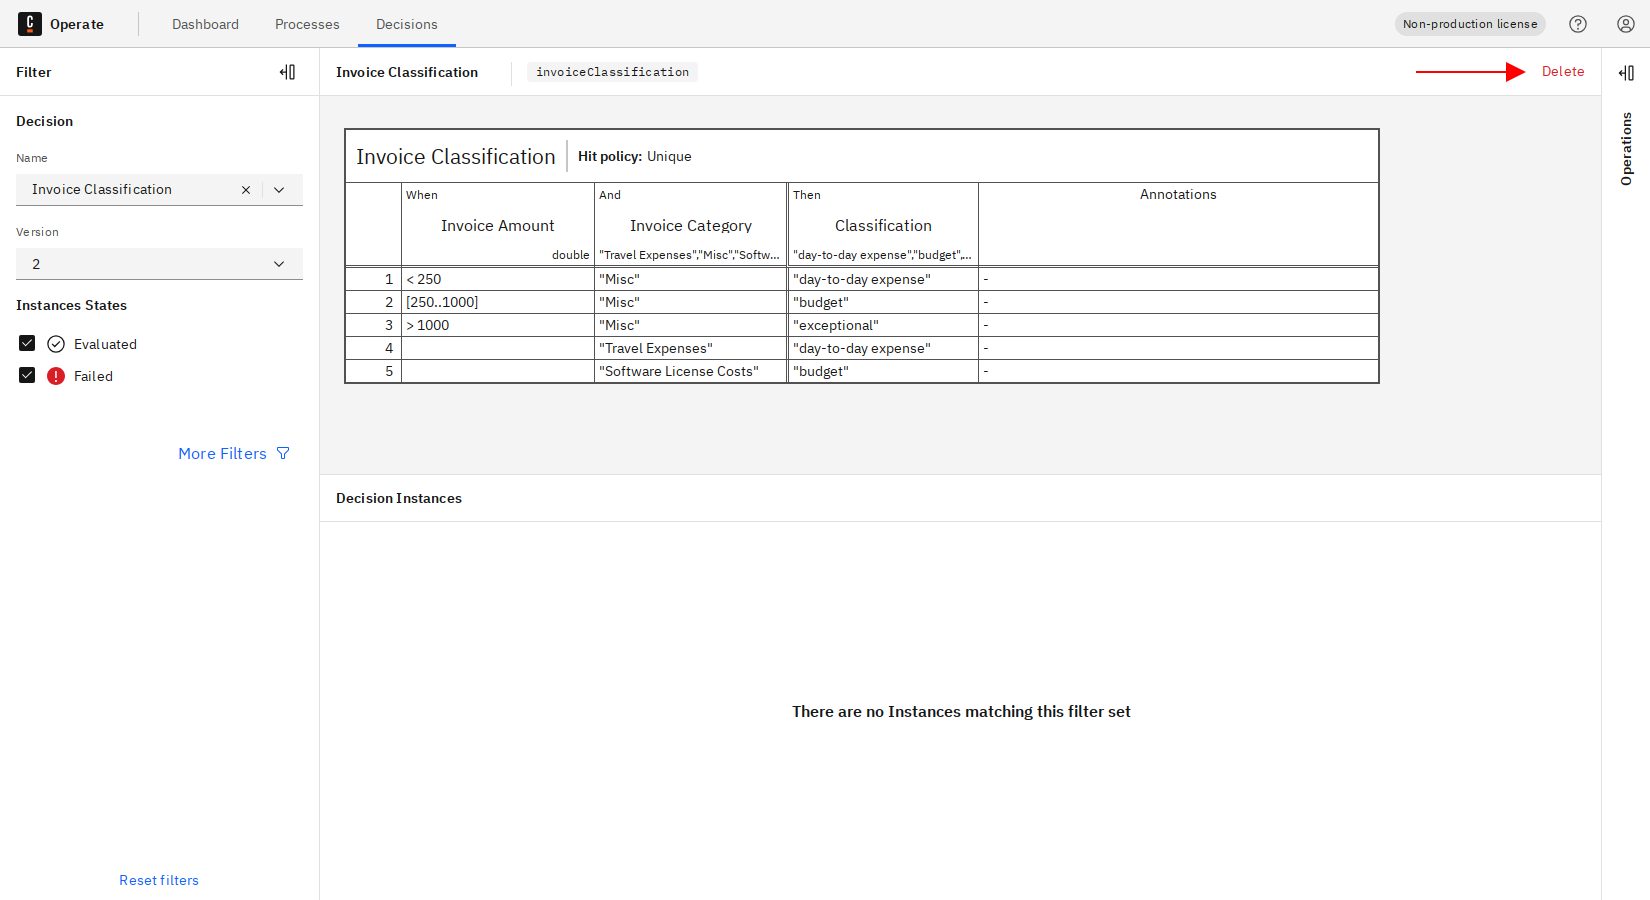1650x900 pixels.
Task: Switch to the Processes tab
Action: click(x=307, y=24)
